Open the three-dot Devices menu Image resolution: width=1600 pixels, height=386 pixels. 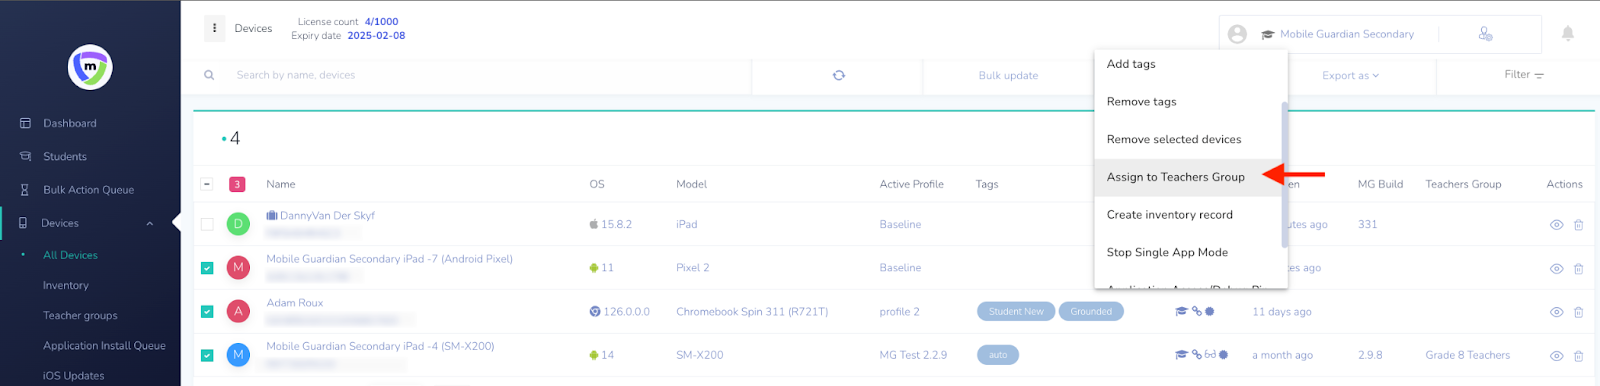coord(214,28)
